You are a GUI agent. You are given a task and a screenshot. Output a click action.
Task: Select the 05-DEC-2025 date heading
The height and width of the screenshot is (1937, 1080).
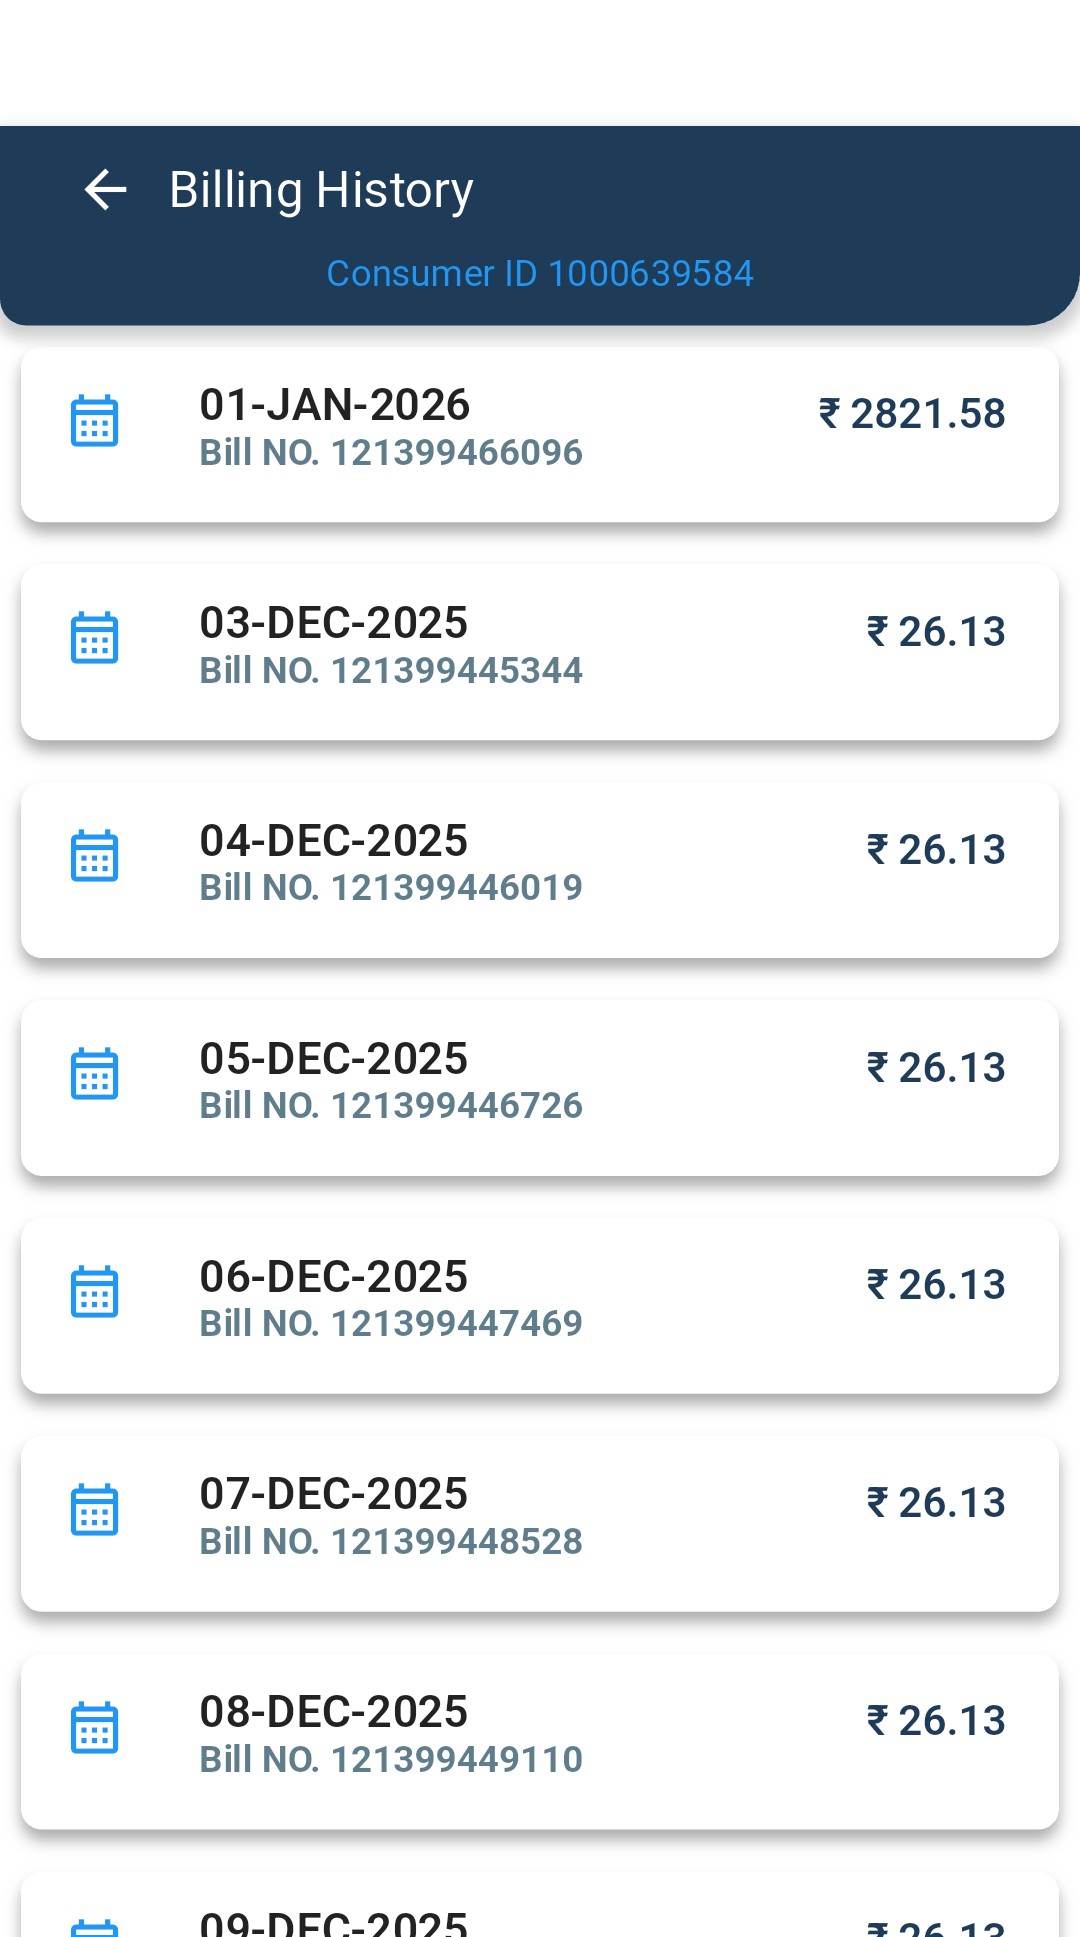[334, 1059]
